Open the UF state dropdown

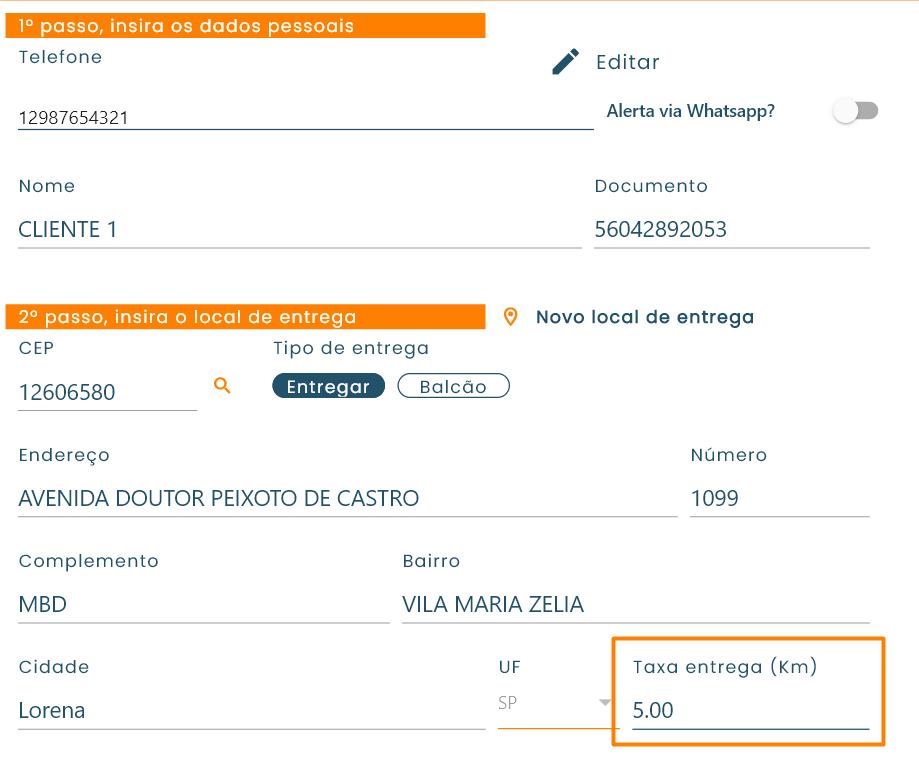click(556, 703)
